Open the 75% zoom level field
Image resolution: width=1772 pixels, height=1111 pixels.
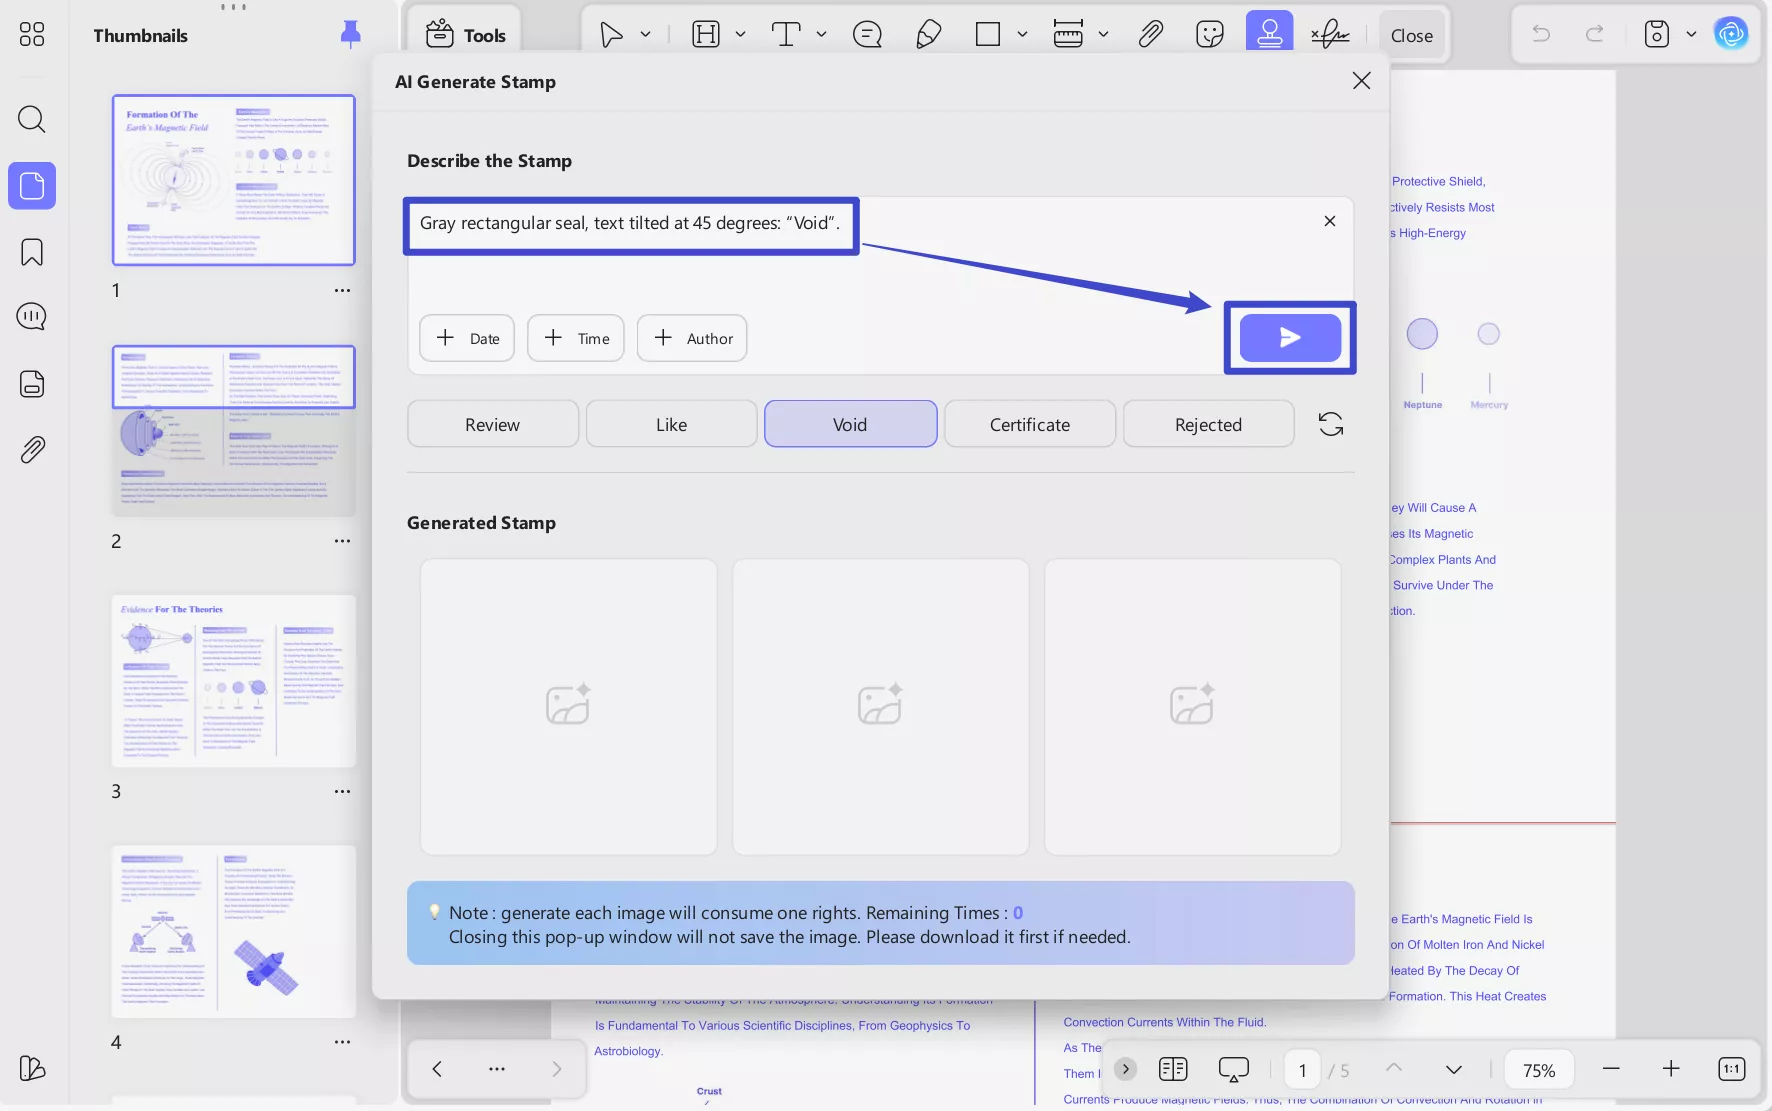pos(1538,1070)
